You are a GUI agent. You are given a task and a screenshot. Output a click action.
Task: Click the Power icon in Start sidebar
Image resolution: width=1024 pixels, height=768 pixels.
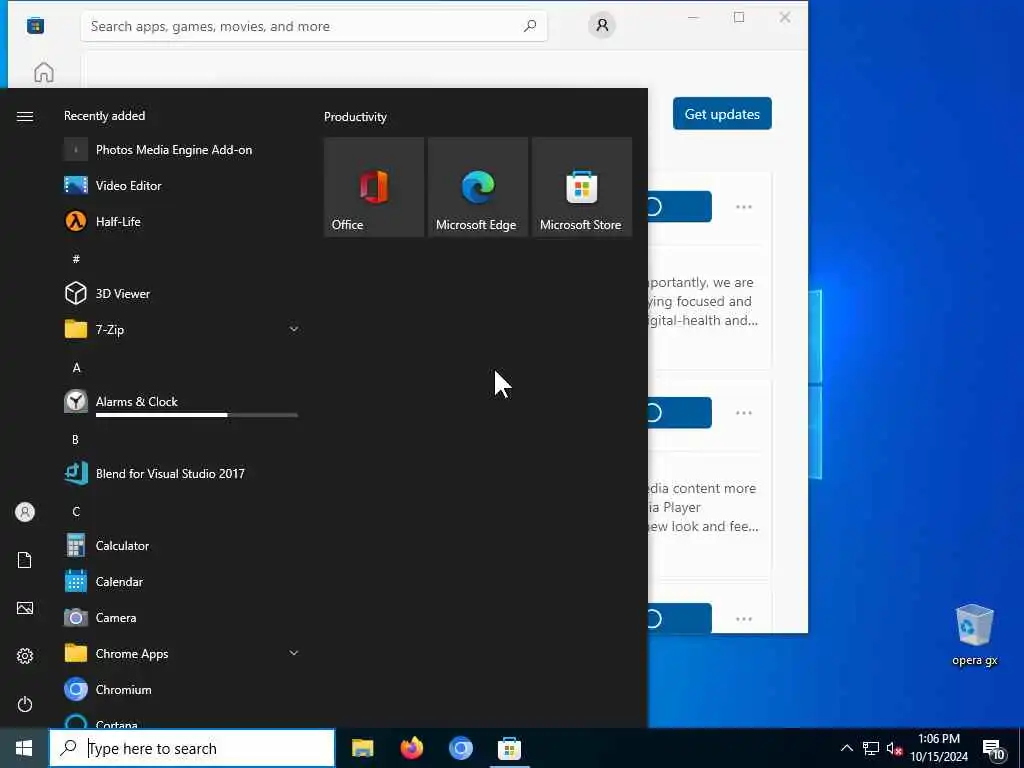(25, 704)
